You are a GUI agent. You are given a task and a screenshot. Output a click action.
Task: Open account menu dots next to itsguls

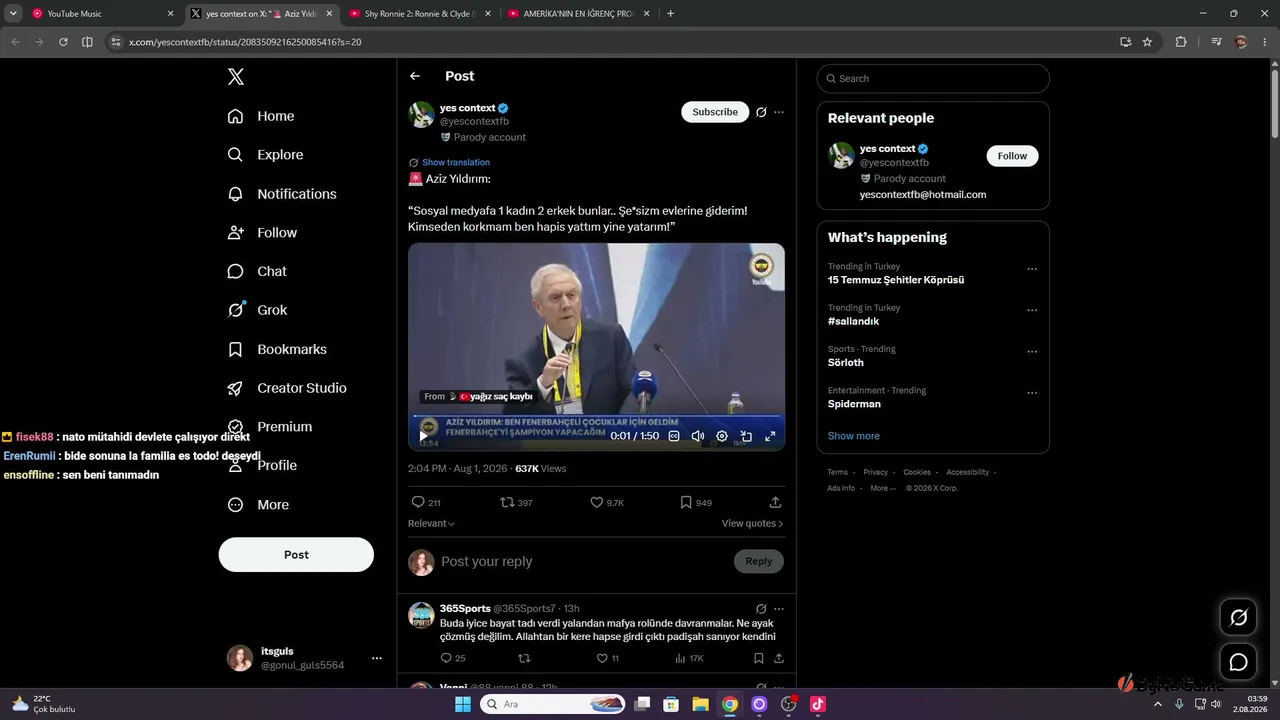[x=377, y=658]
